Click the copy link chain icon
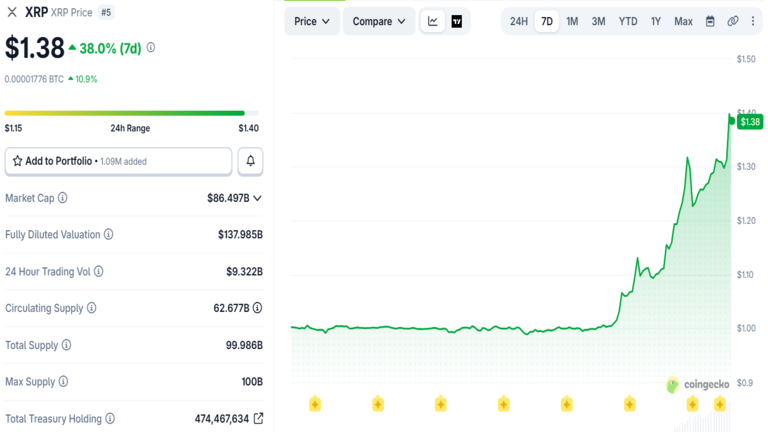Image resolution: width=768 pixels, height=432 pixels. (733, 21)
